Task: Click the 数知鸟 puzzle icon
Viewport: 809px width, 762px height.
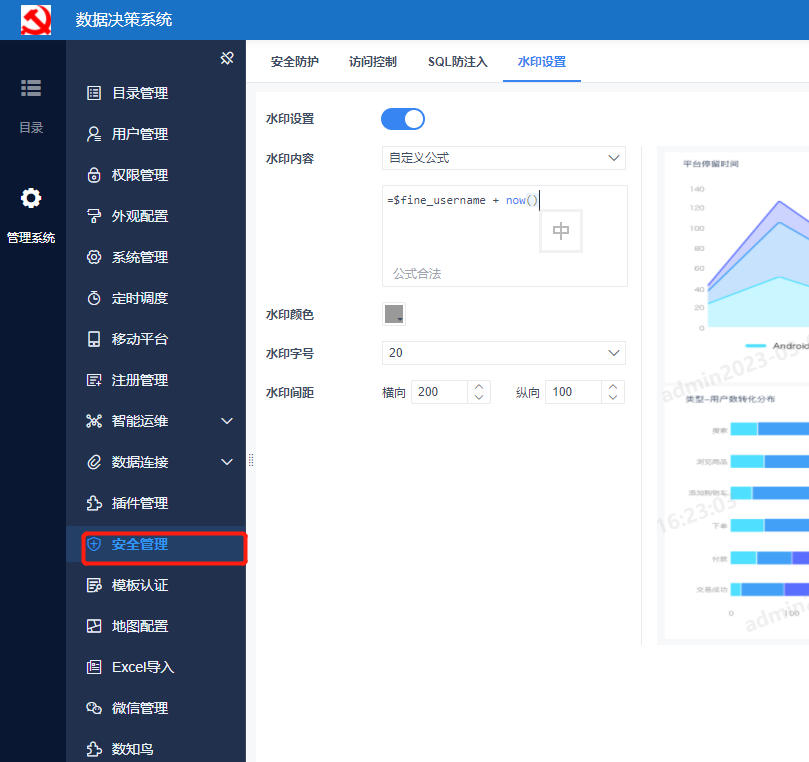Action: 94,749
